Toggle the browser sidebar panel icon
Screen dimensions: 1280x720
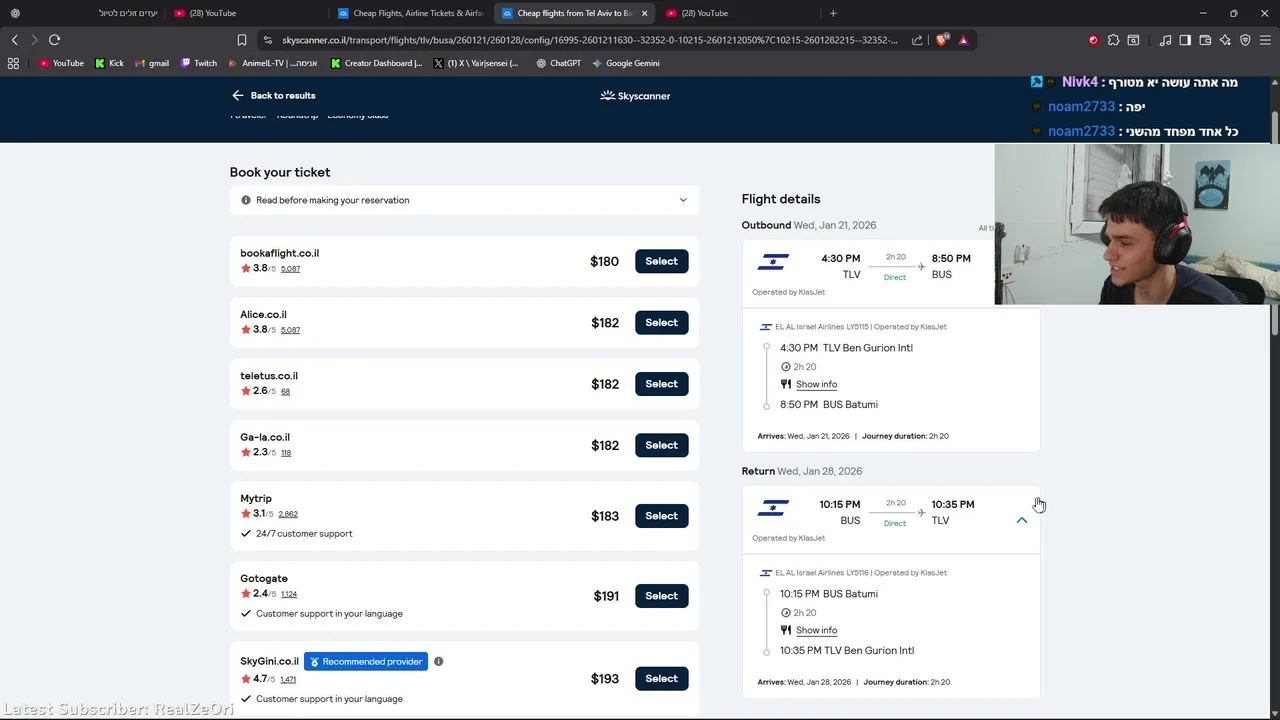pos(1185,40)
